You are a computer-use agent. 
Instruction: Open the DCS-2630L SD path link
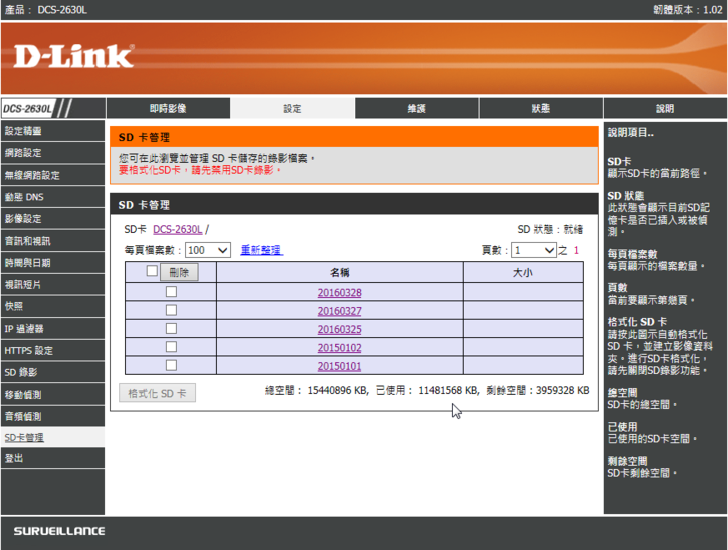pos(177,229)
